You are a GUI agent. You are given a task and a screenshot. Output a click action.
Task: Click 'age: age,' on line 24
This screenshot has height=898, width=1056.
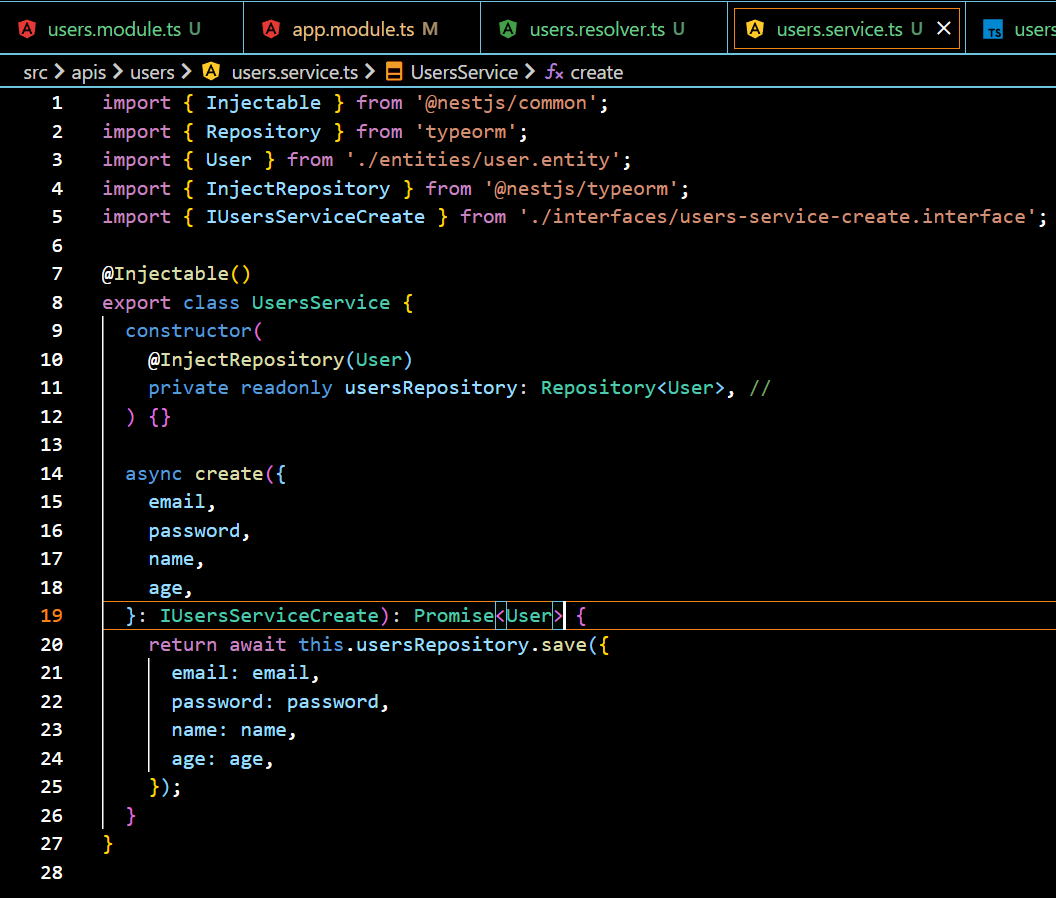222,759
